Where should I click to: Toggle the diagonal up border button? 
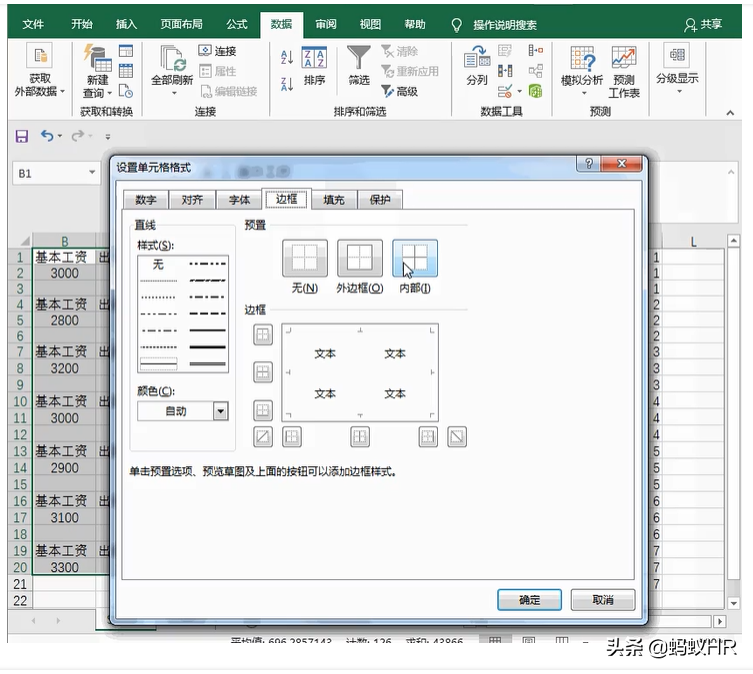point(263,436)
